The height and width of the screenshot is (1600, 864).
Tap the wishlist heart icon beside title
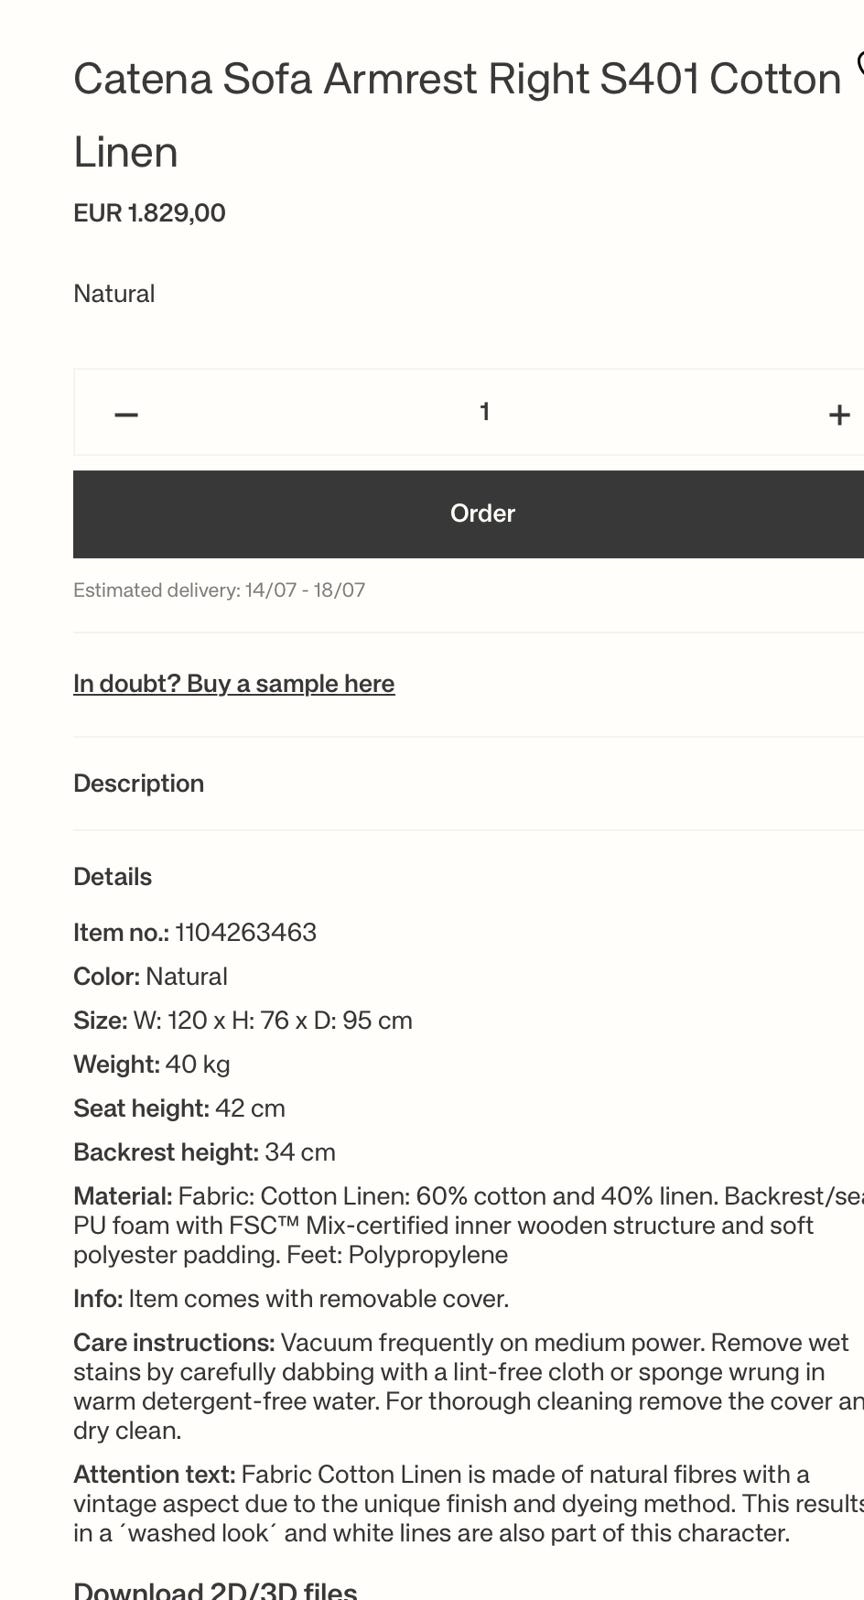(860, 64)
